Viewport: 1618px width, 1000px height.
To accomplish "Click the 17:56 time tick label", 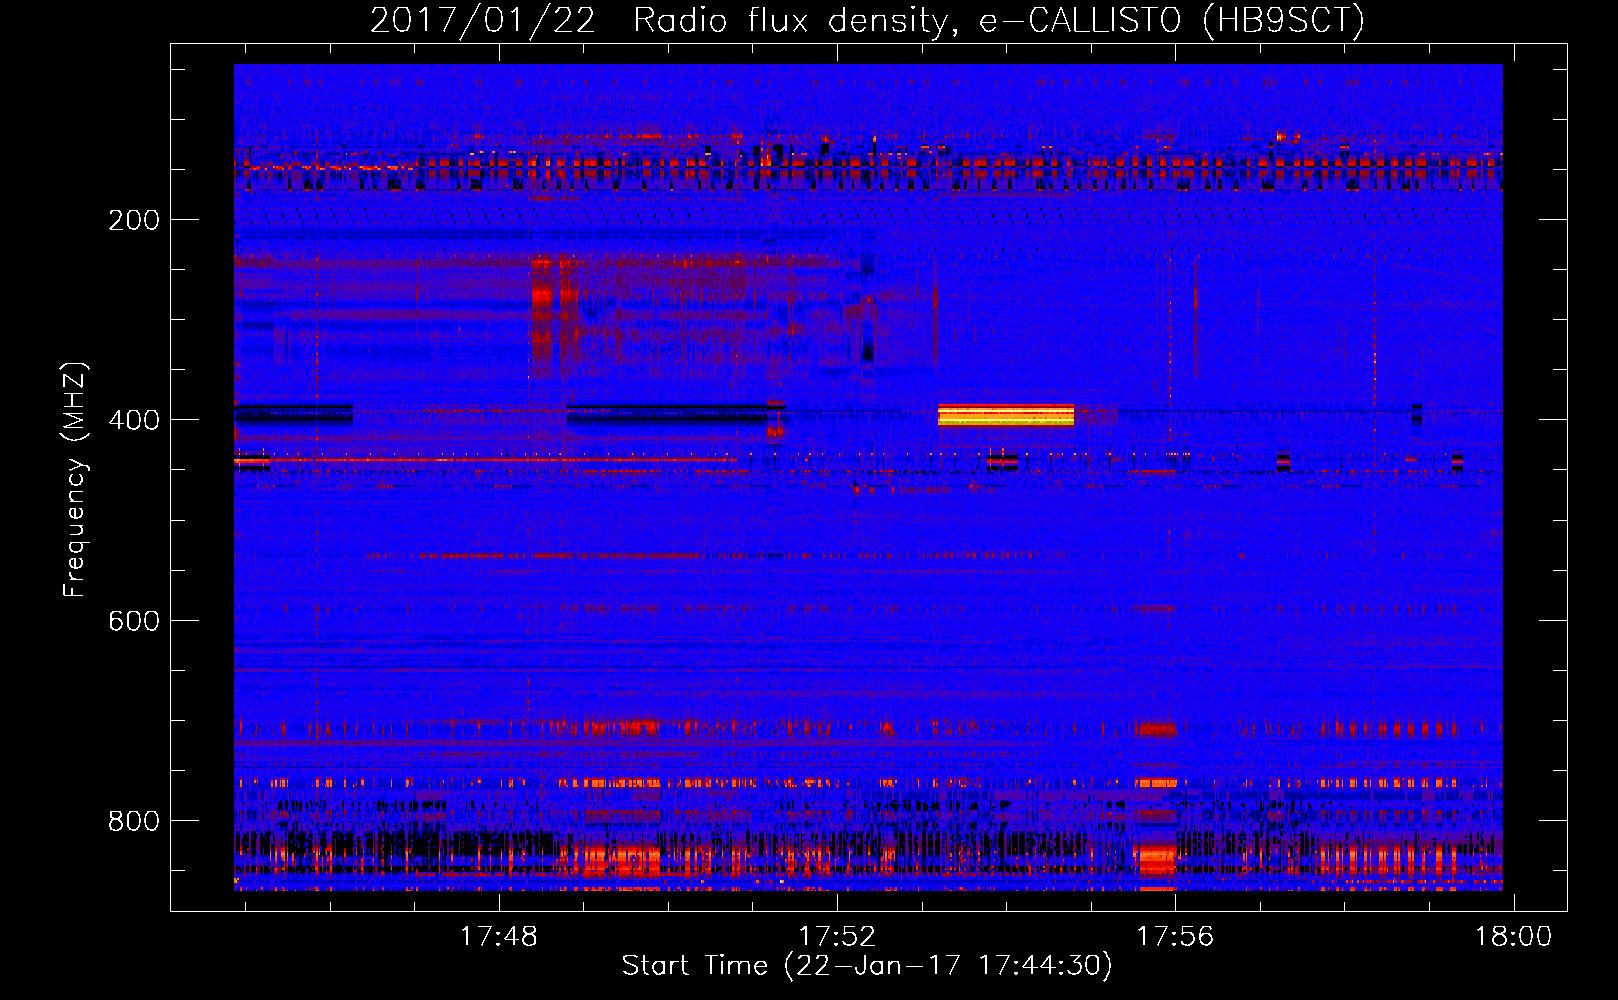I will (1175, 937).
